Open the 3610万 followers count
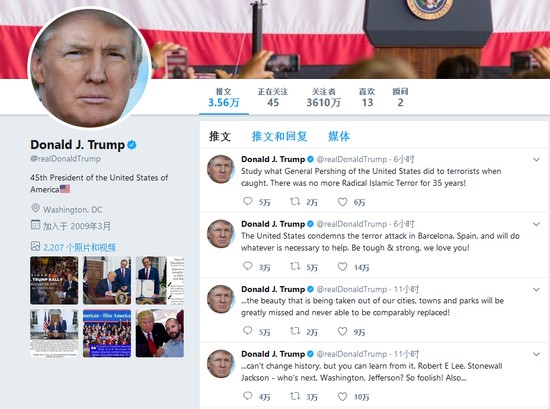Viewport: 550px width, 409px height. point(323,98)
